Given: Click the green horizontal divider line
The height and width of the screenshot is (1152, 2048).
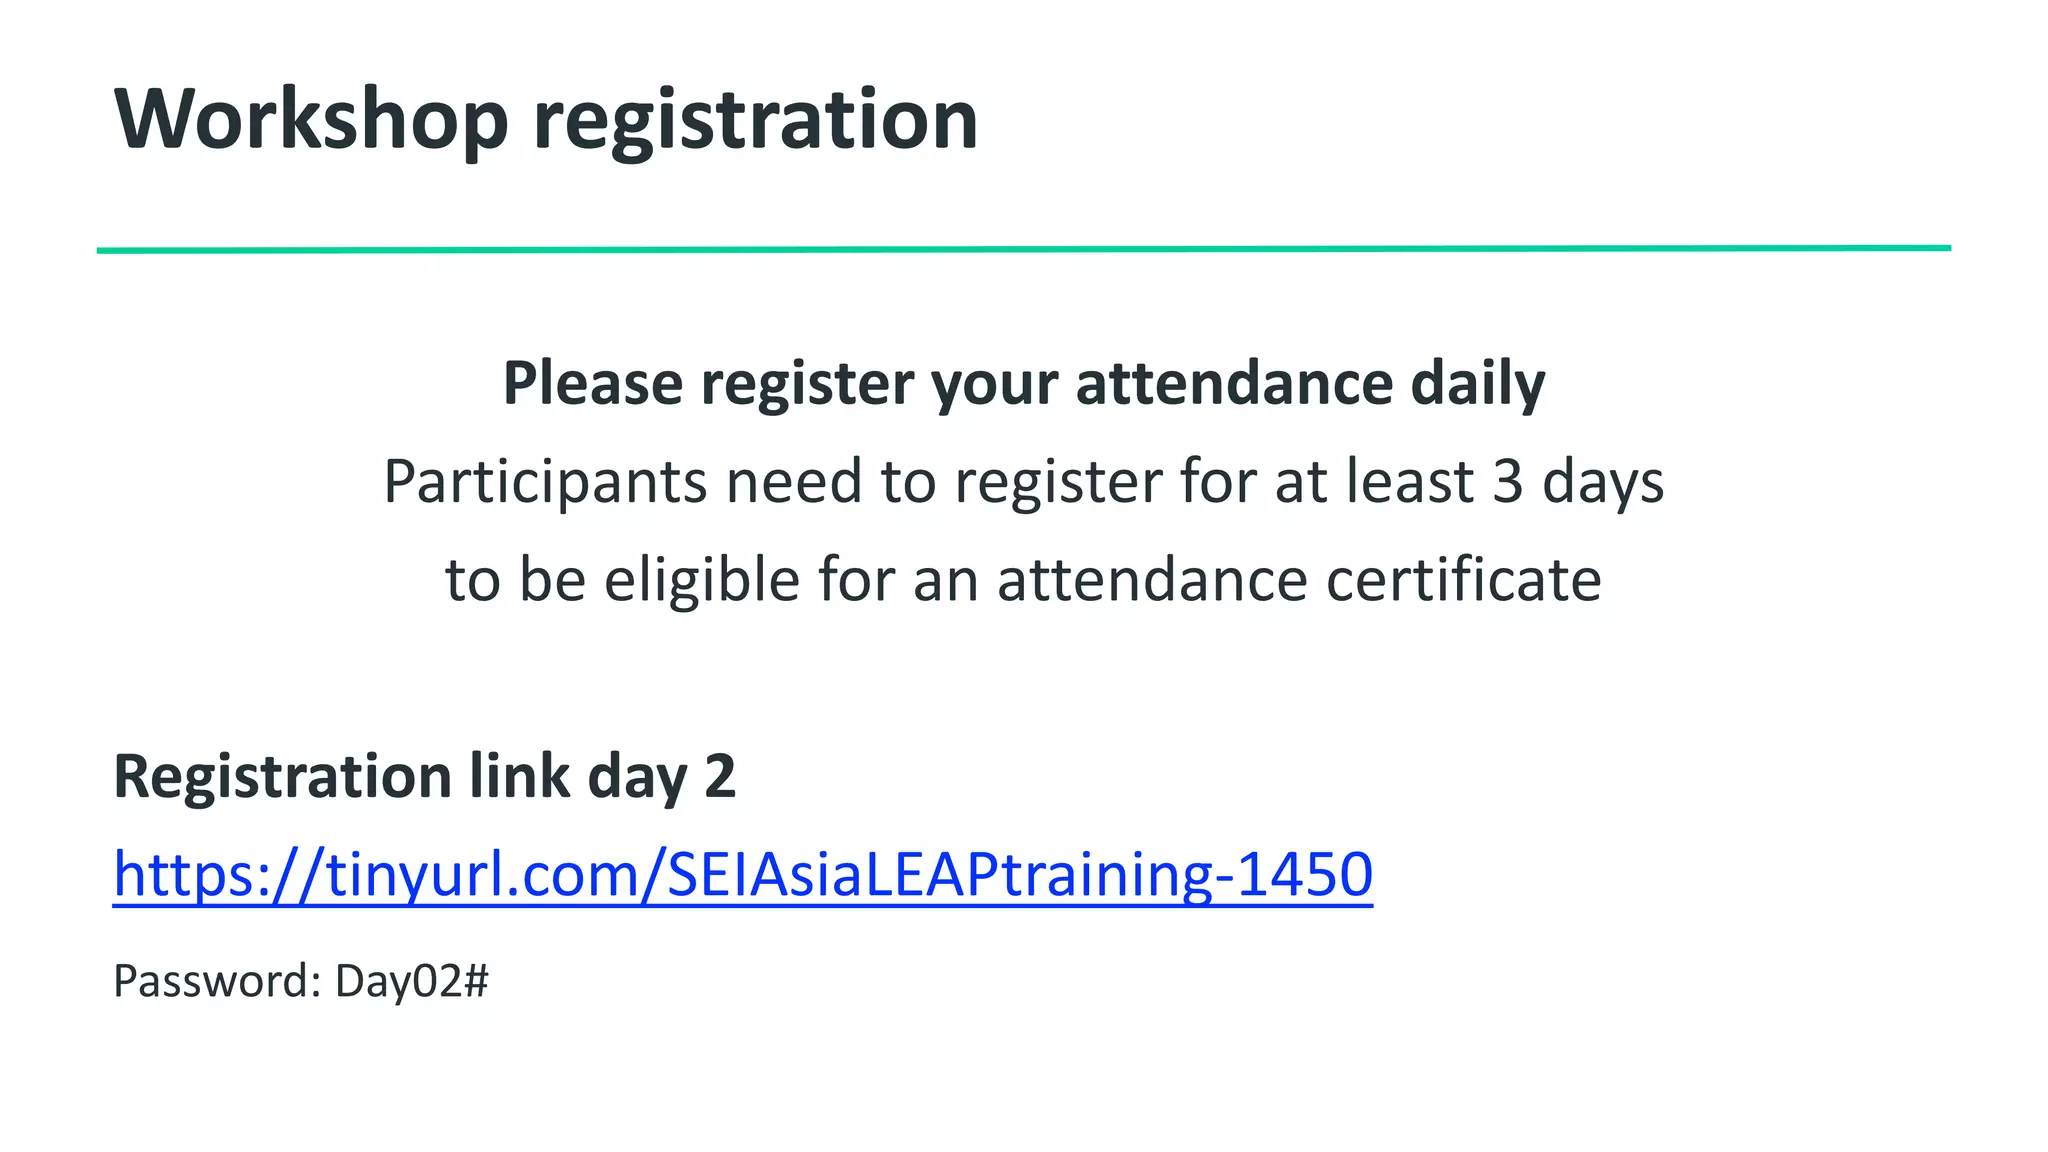Looking at the screenshot, I should 1024,249.
